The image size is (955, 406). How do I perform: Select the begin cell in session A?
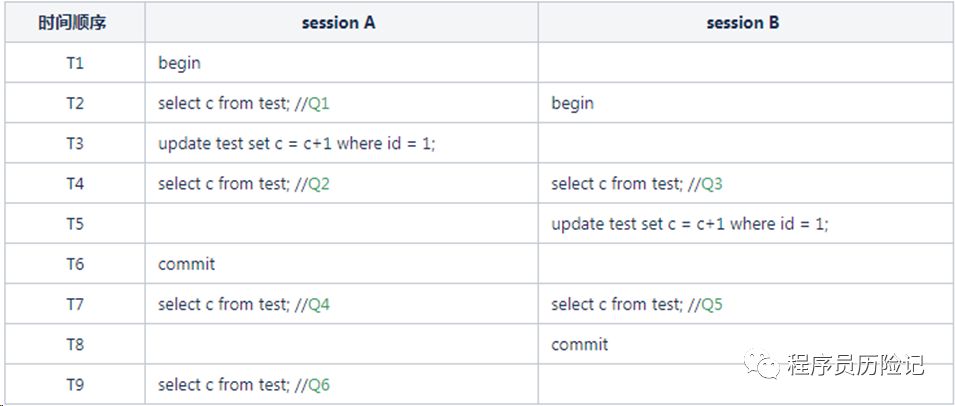tap(179, 63)
